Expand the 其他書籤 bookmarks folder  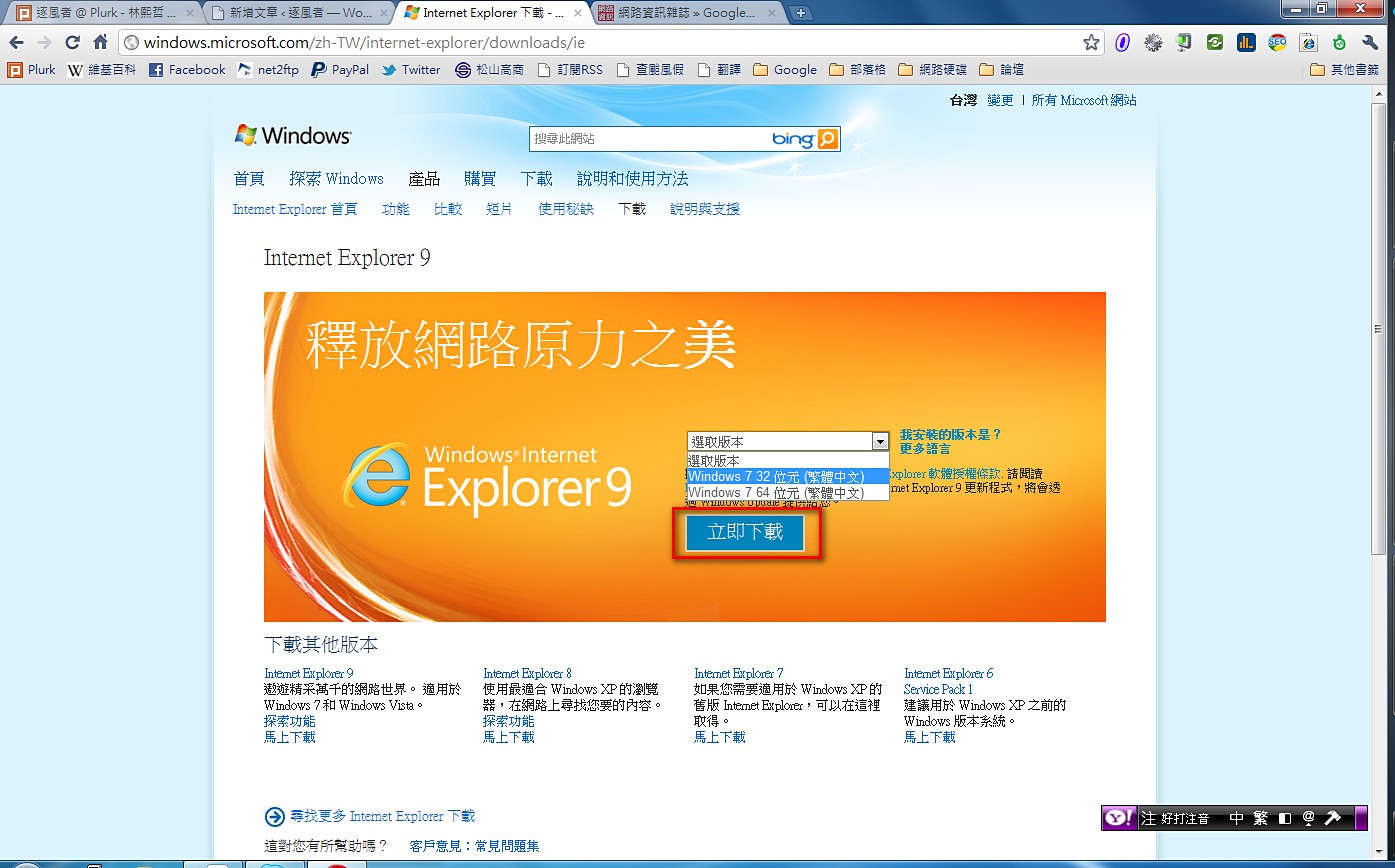(1344, 70)
